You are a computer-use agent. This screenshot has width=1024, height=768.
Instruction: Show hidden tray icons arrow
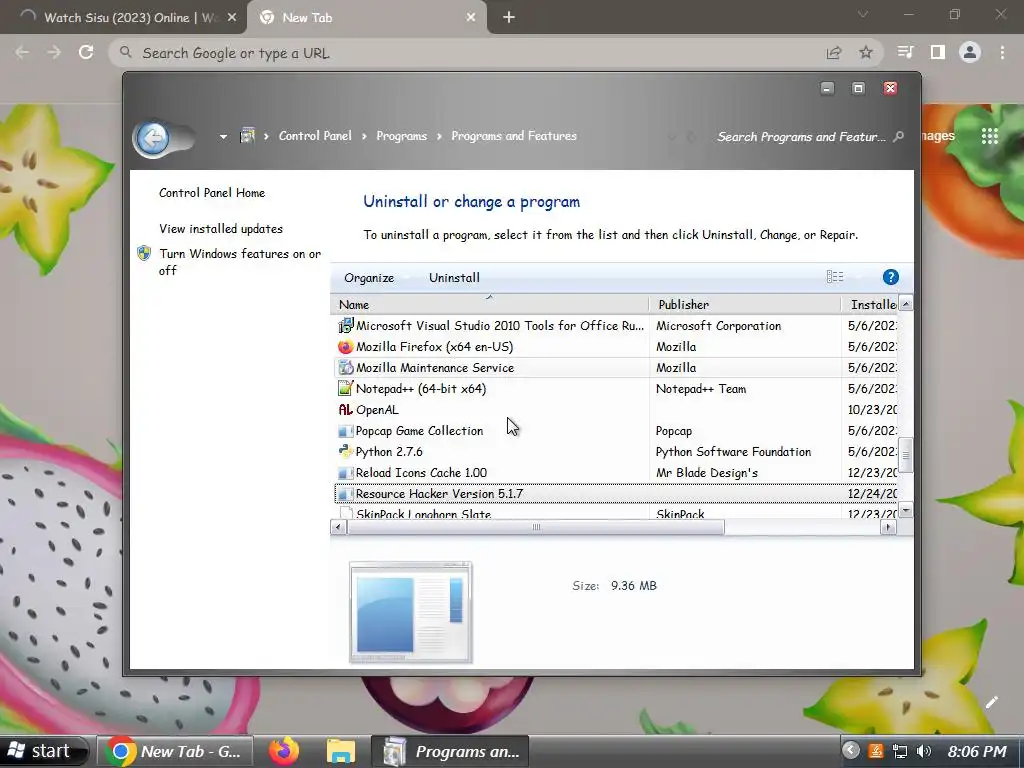[x=850, y=750]
